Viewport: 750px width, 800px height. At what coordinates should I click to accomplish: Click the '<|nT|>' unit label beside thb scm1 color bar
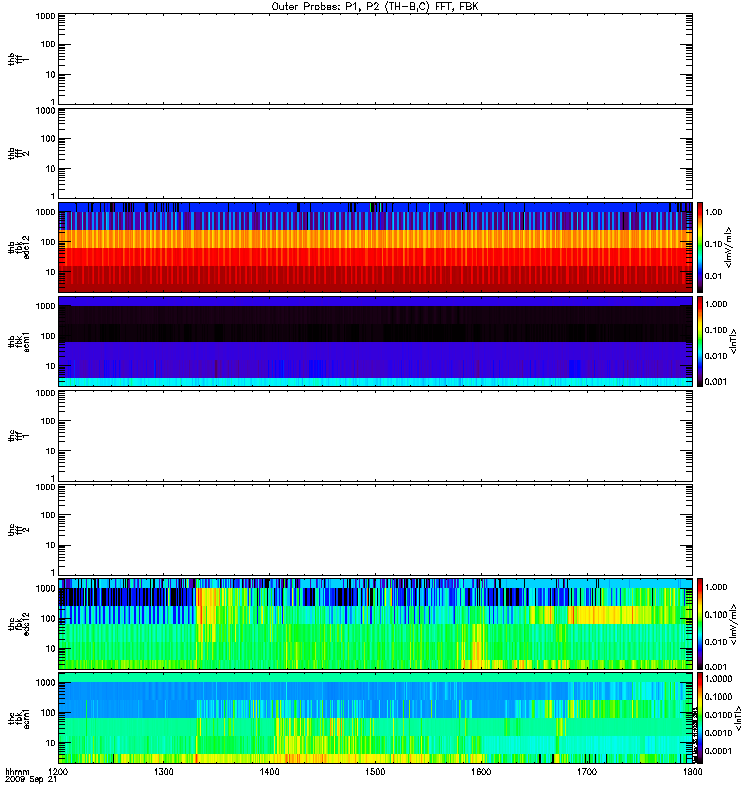(733, 341)
